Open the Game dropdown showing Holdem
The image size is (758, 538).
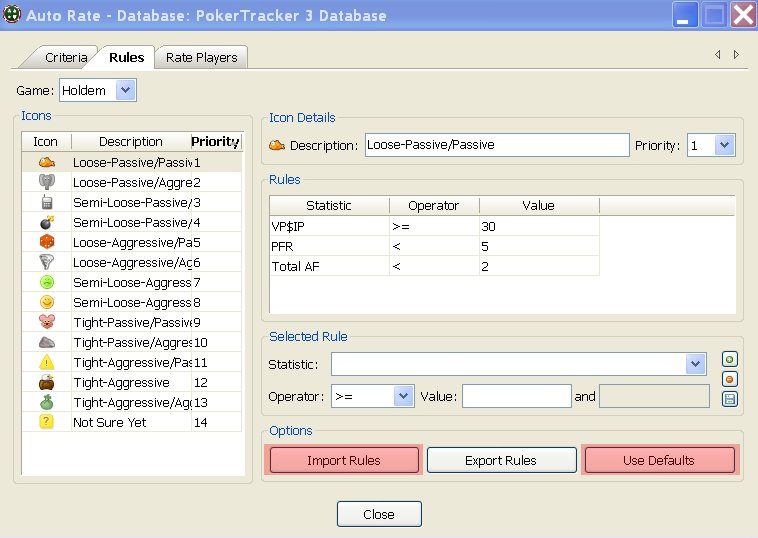coord(125,90)
